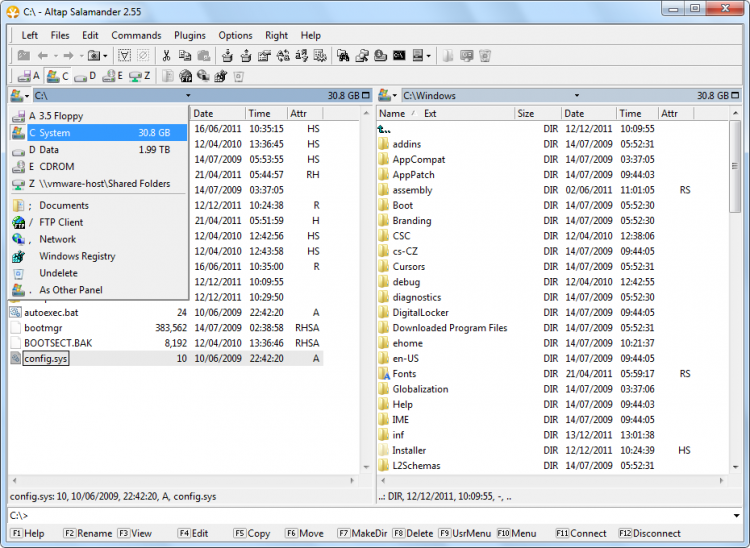Screen dimensions: 750x548
Task: Switch to drive C in drive bar
Action: tap(57, 76)
